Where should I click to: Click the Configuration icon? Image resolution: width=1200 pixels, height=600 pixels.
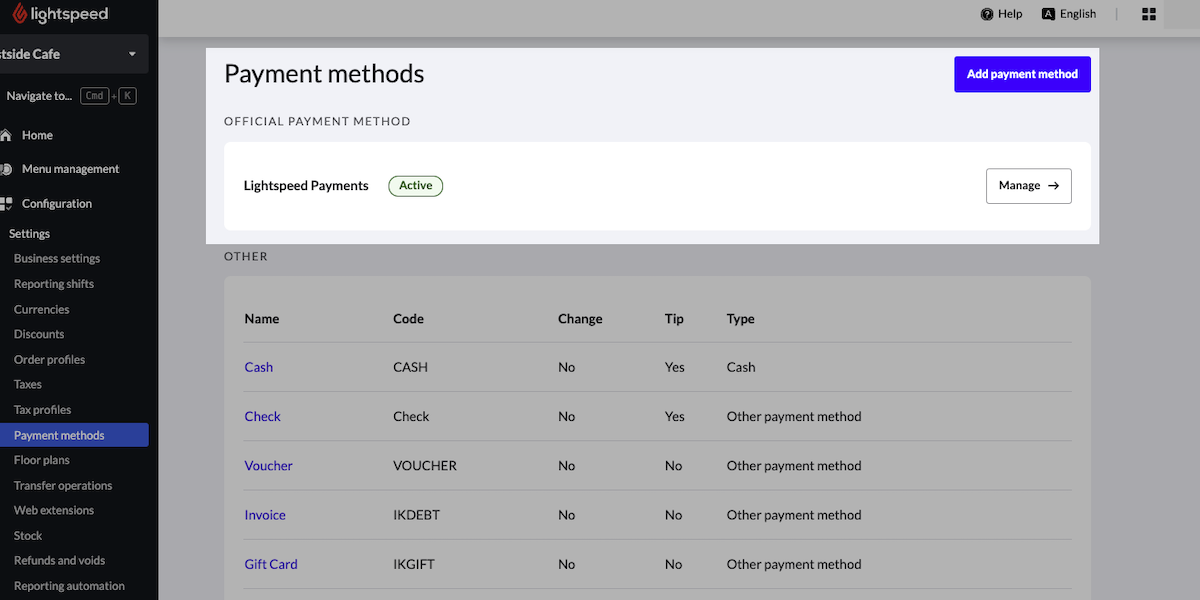pyautogui.click(x=6, y=203)
